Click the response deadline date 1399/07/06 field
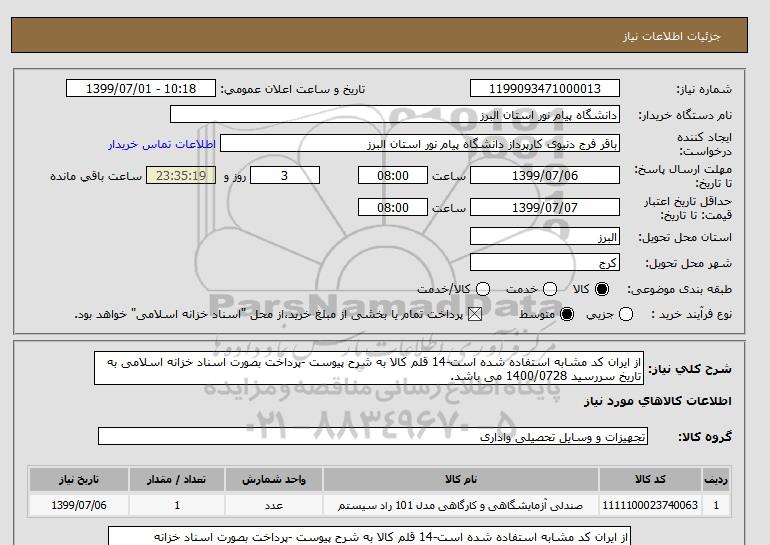The width and height of the screenshot is (770, 545). click(x=545, y=175)
